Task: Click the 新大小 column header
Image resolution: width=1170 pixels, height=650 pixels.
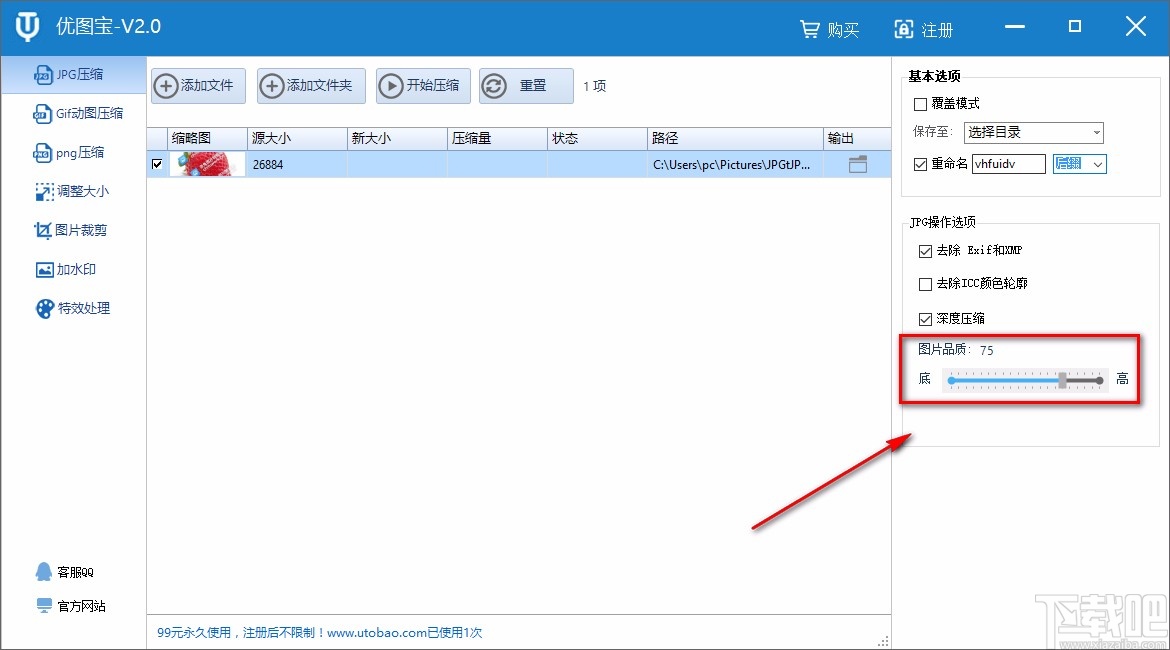Action: pos(397,139)
